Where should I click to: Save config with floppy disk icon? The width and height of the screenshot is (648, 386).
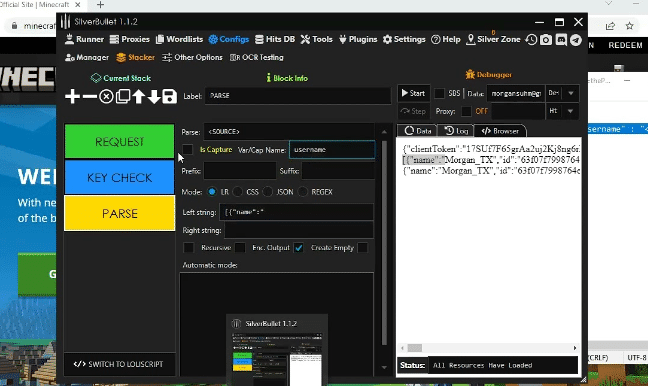click(x=169, y=96)
